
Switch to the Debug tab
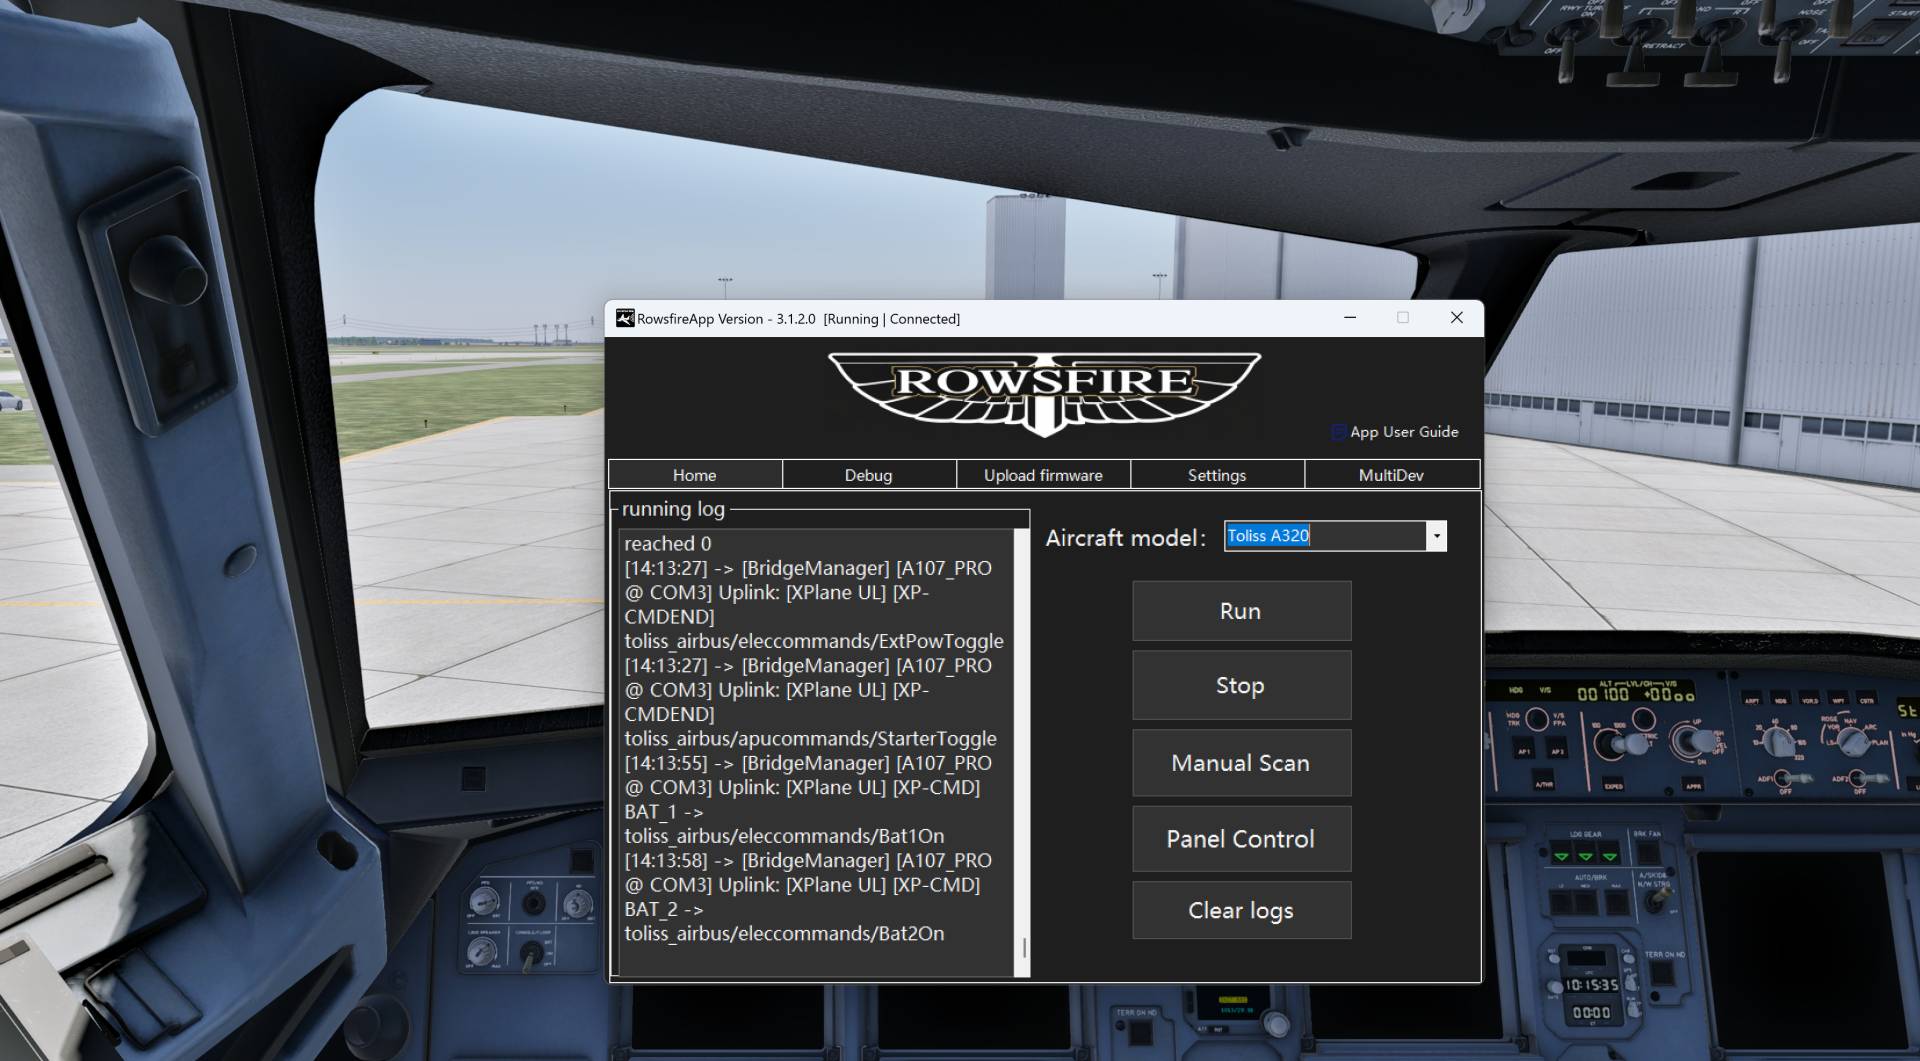(868, 475)
